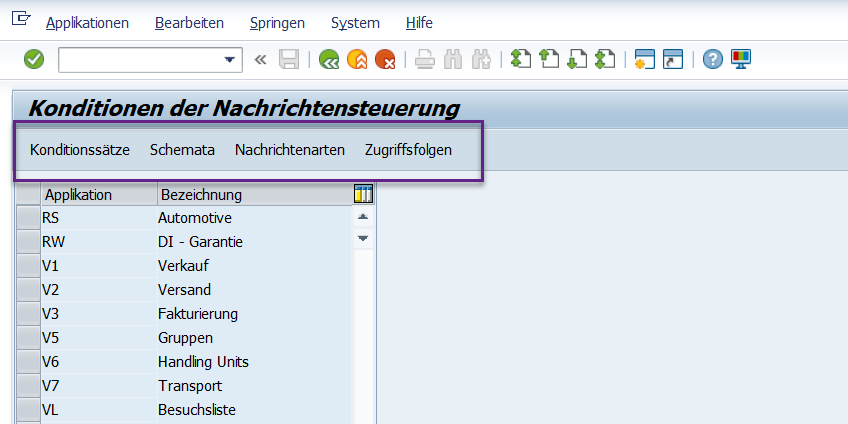Click the yellow Exit icon
Screen dimensions: 848x424
[357, 59]
